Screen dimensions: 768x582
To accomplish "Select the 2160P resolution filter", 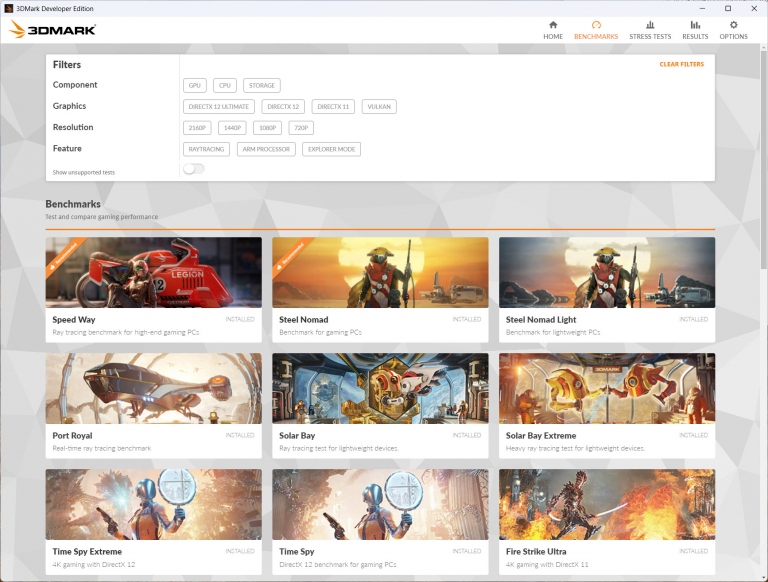I will pyautogui.click(x=197, y=128).
